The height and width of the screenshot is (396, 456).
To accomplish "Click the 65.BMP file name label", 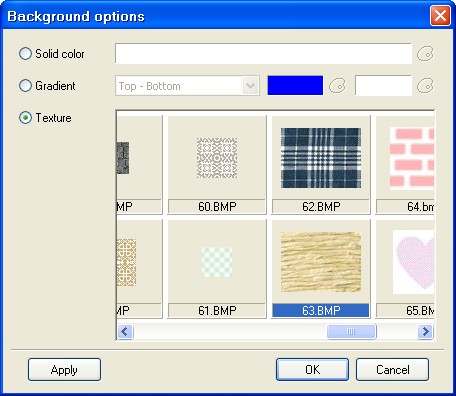I will [x=405, y=311].
